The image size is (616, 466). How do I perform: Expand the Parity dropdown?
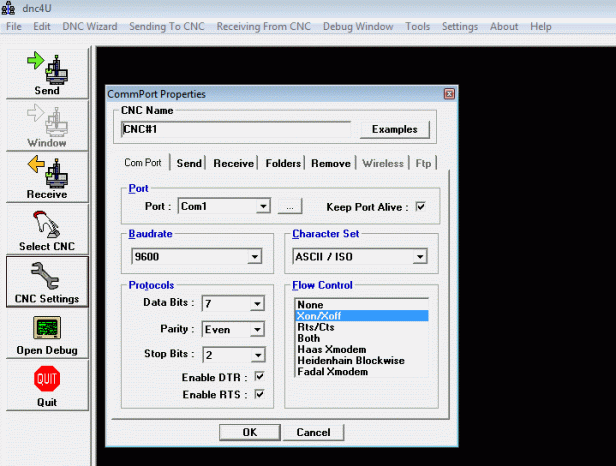(x=256, y=329)
